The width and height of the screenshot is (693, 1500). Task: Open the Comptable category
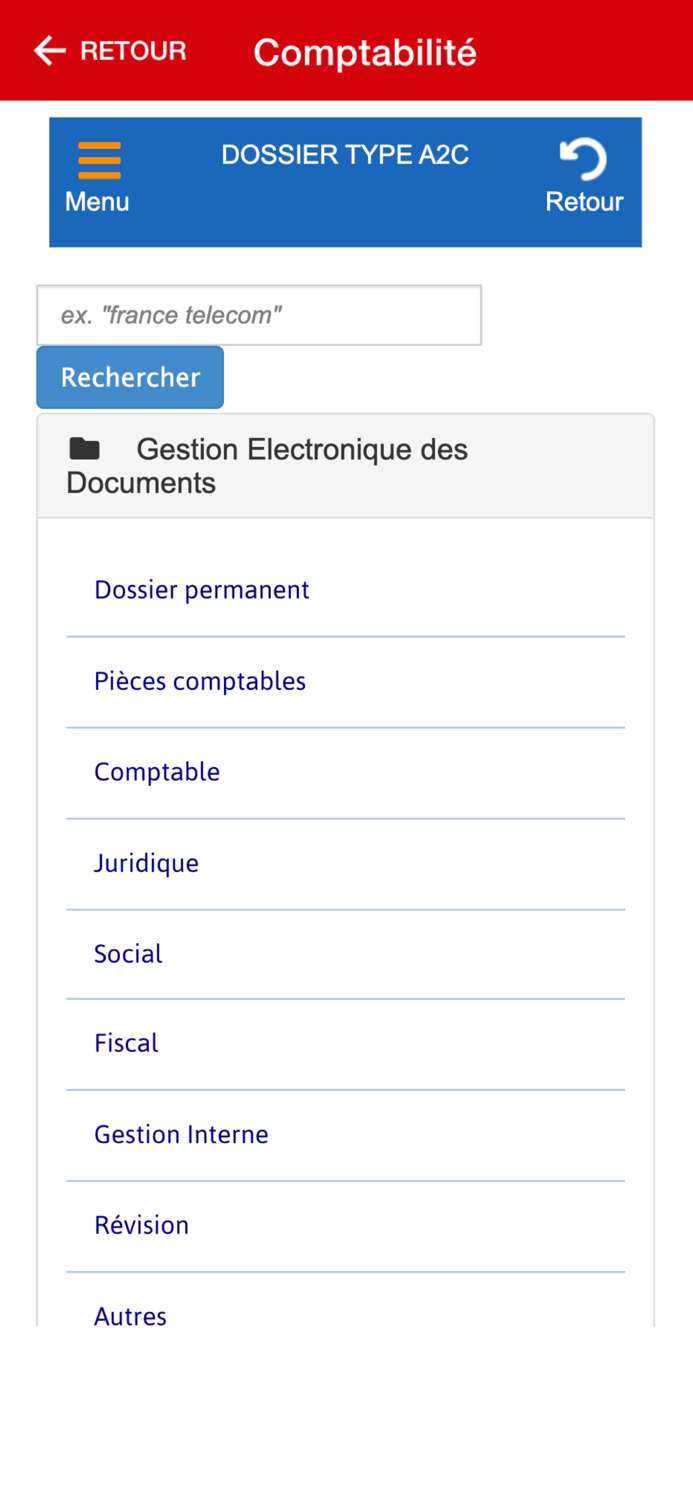(x=157, y=772)
